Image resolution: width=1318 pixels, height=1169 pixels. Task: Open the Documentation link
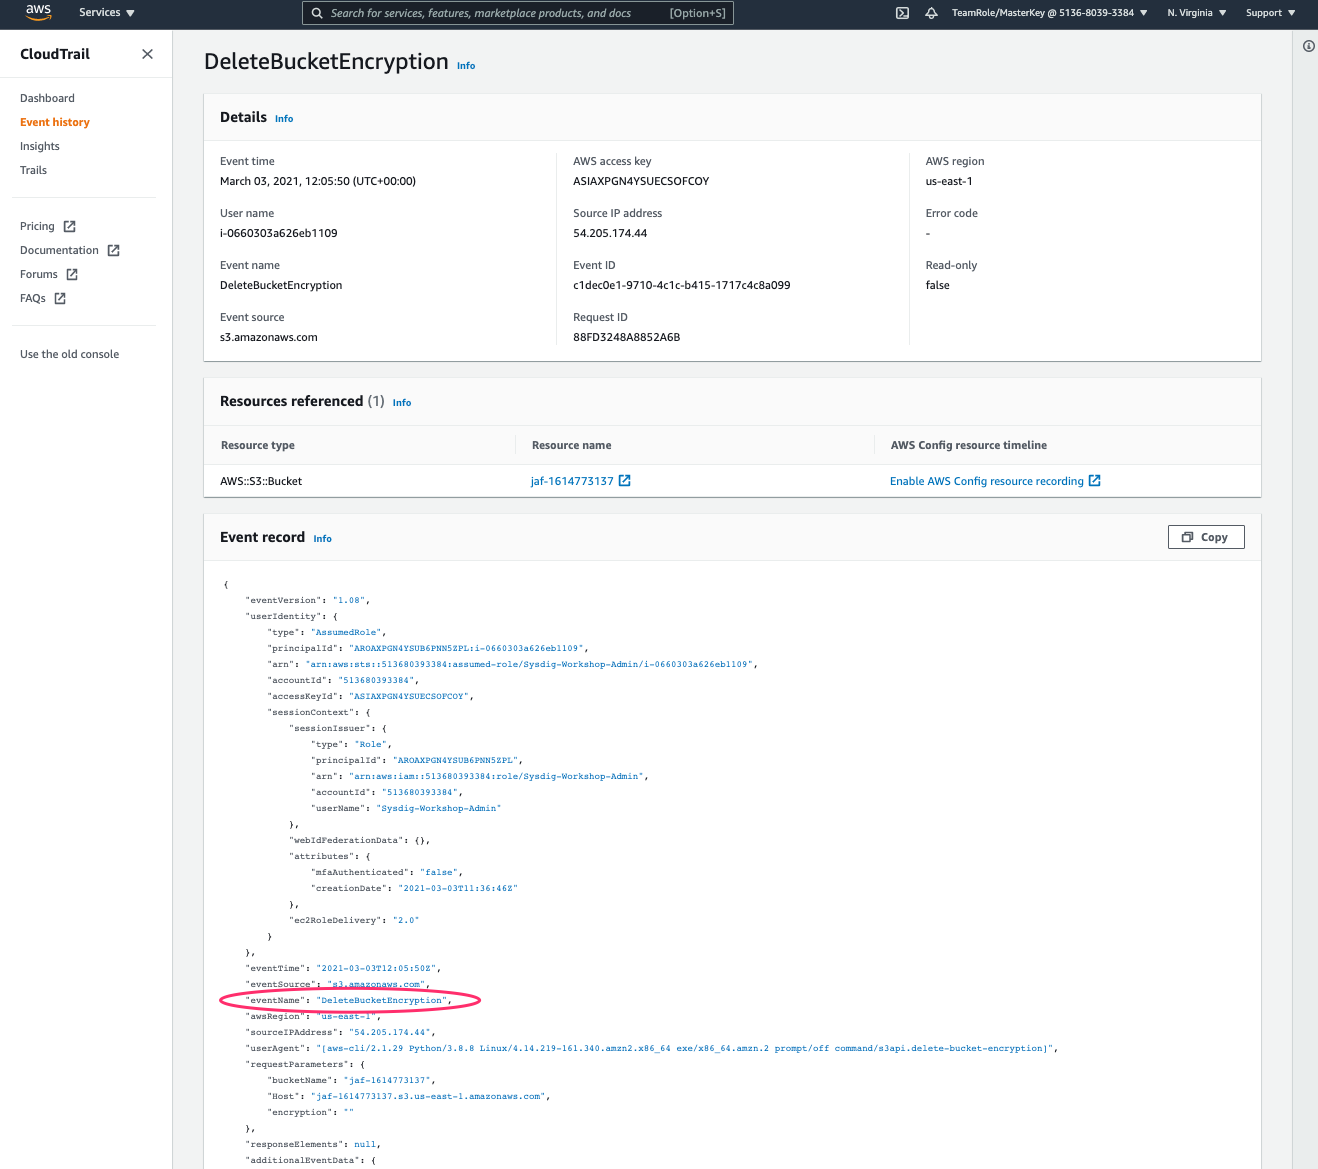(x=59, y=250)
